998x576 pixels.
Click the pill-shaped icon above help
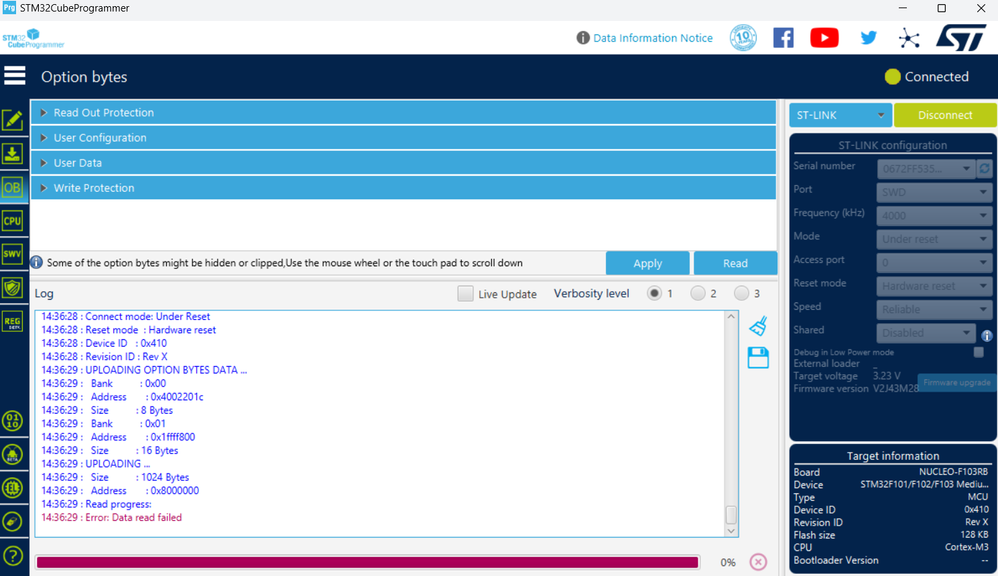click(x=12, y=522)
